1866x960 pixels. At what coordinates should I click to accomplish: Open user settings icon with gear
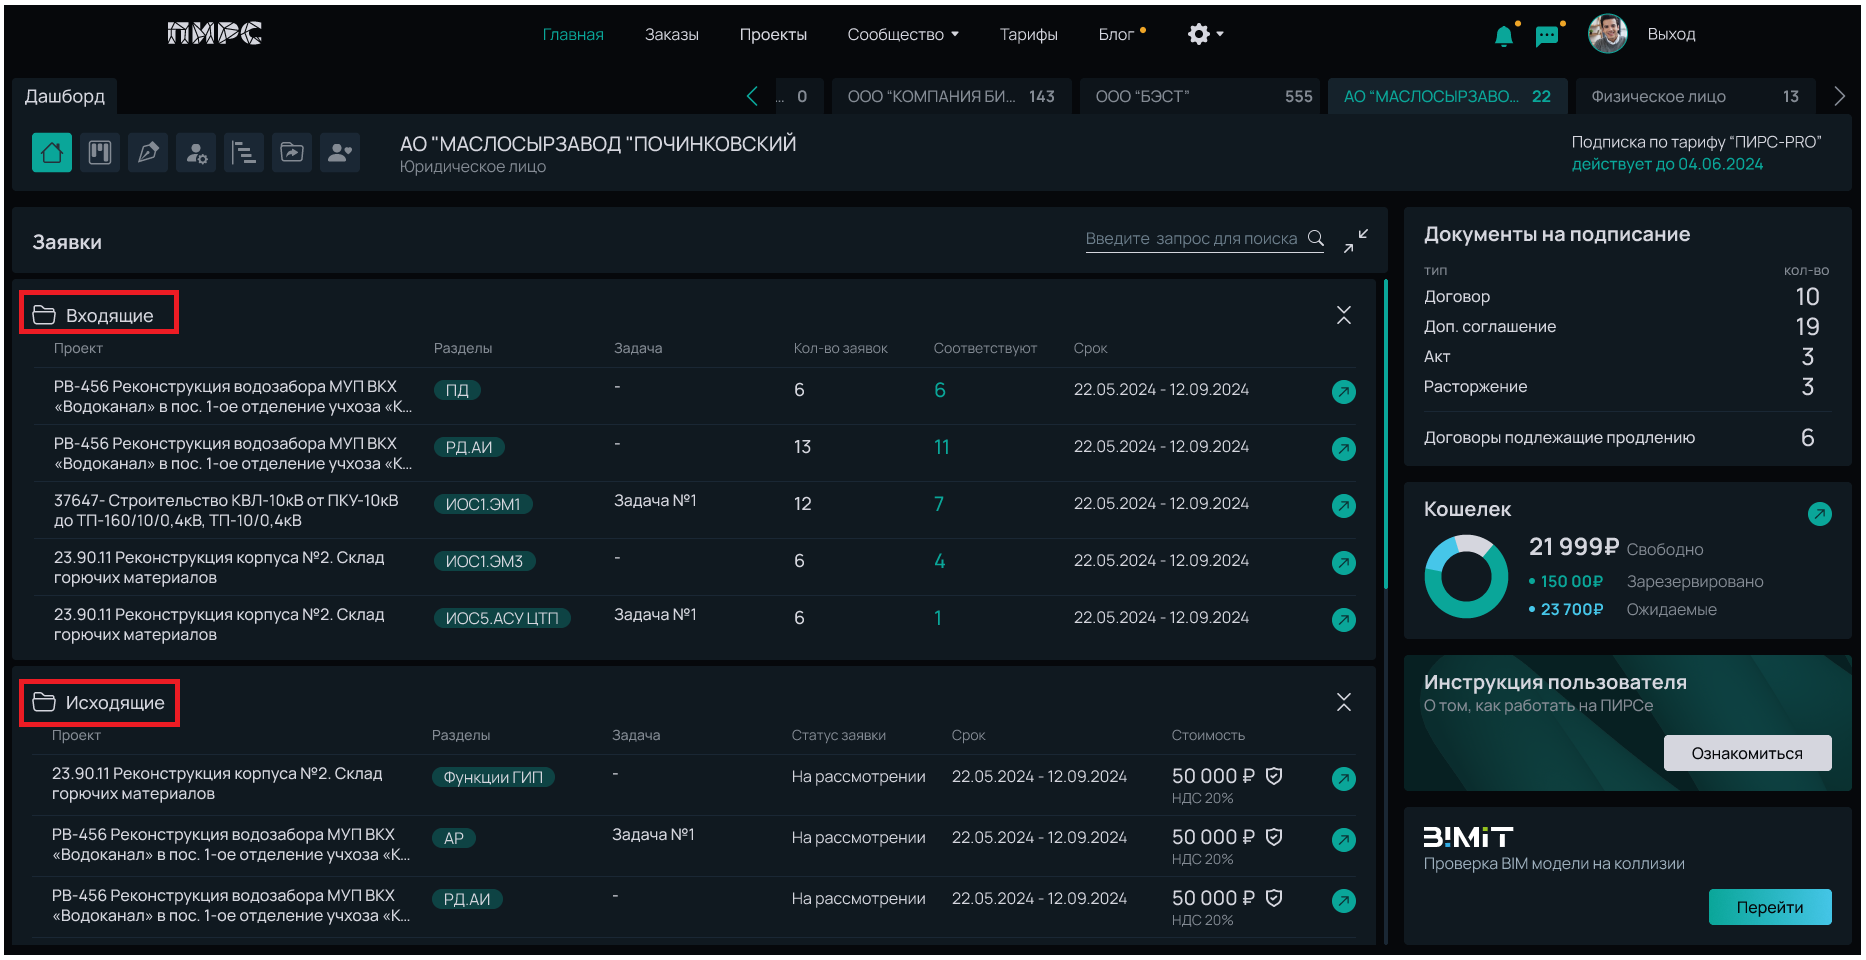pyautogui.click(x=196, y=153)
